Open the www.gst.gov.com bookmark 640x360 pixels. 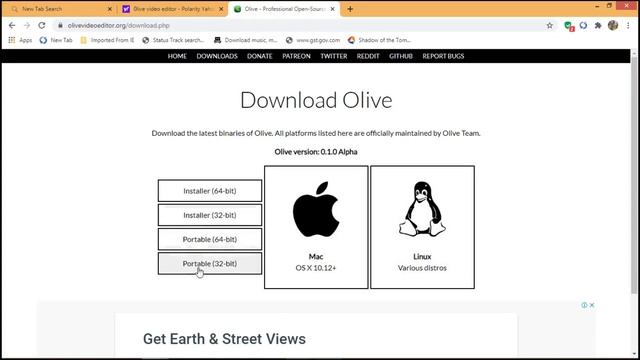(x=313, y=40)
